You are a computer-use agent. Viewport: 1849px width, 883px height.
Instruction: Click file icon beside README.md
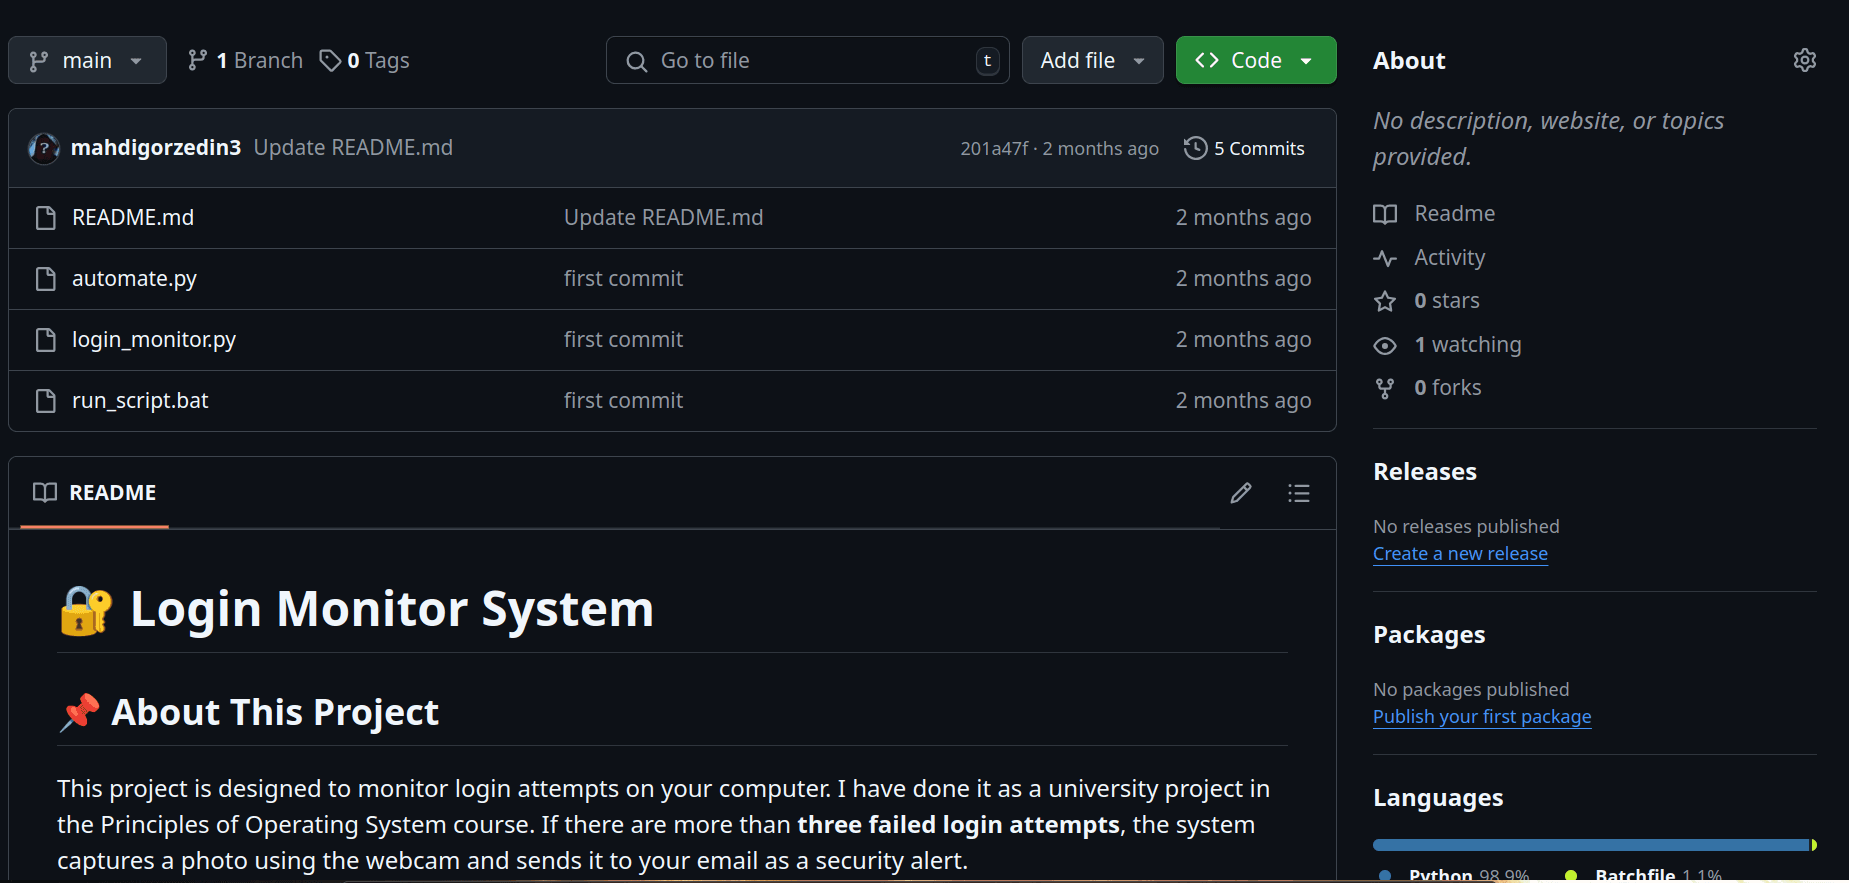coord(45,217)
